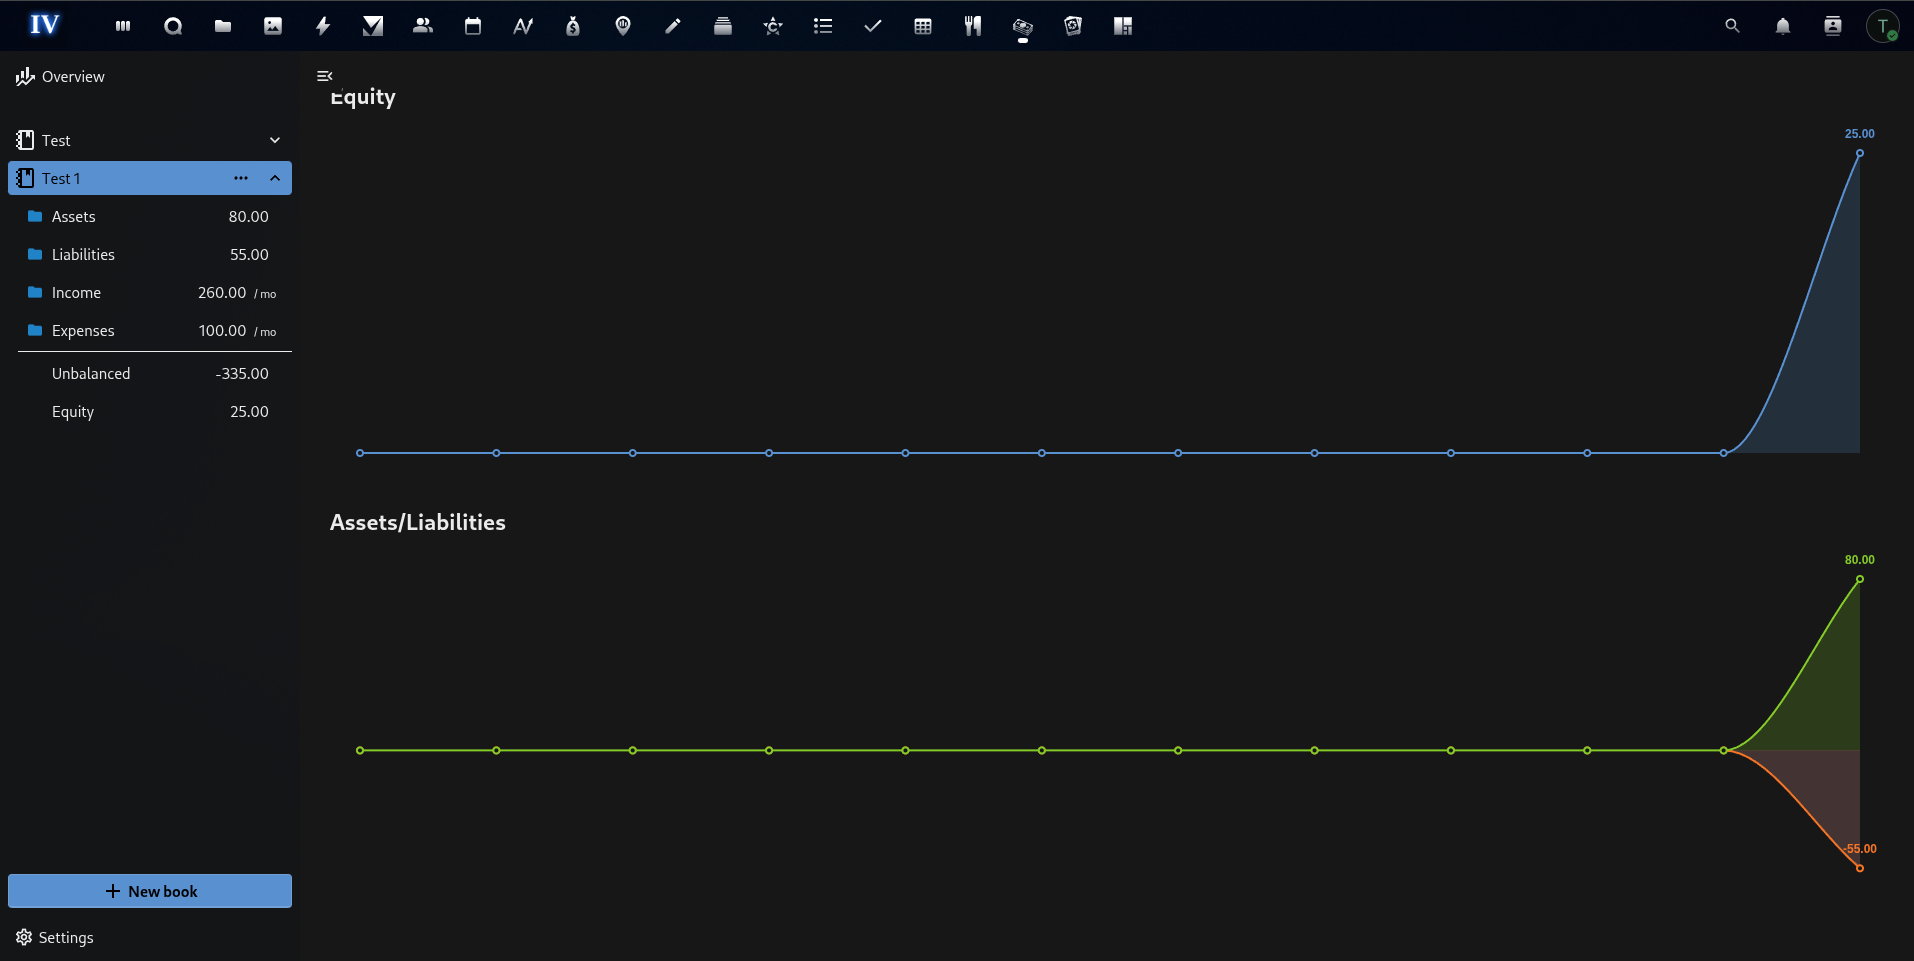Open the Files app from the top bar
Viewport: 1914px width, 961px height.
(x=222, y=26)
